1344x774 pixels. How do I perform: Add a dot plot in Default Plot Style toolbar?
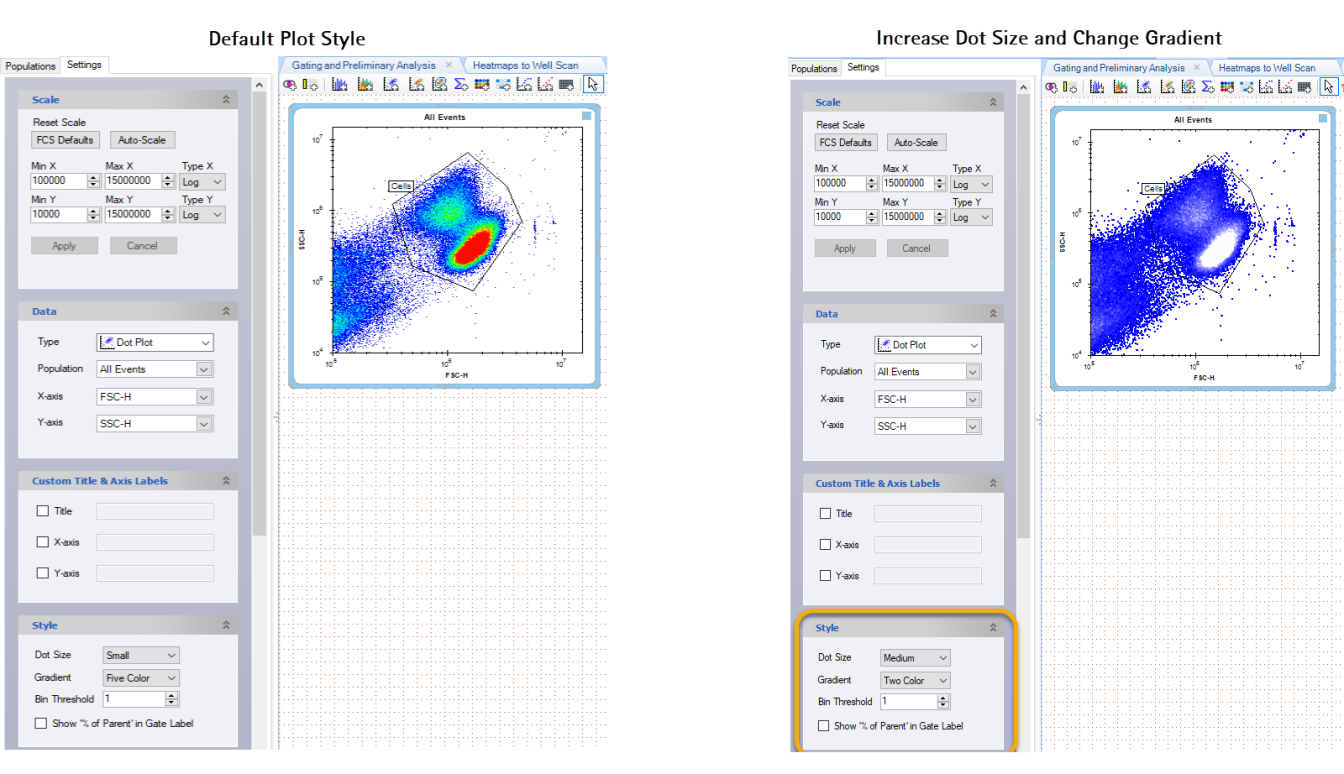coord(391,85)
